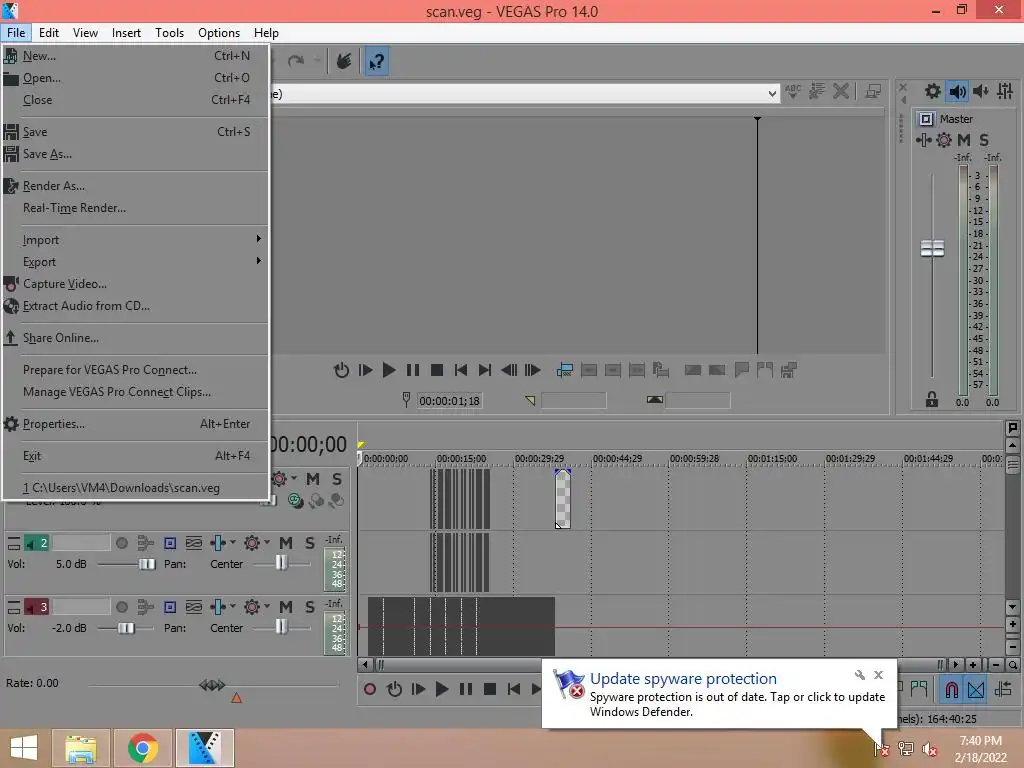Stop main timeline playback

pyautogui.click(x=490, y=689)
